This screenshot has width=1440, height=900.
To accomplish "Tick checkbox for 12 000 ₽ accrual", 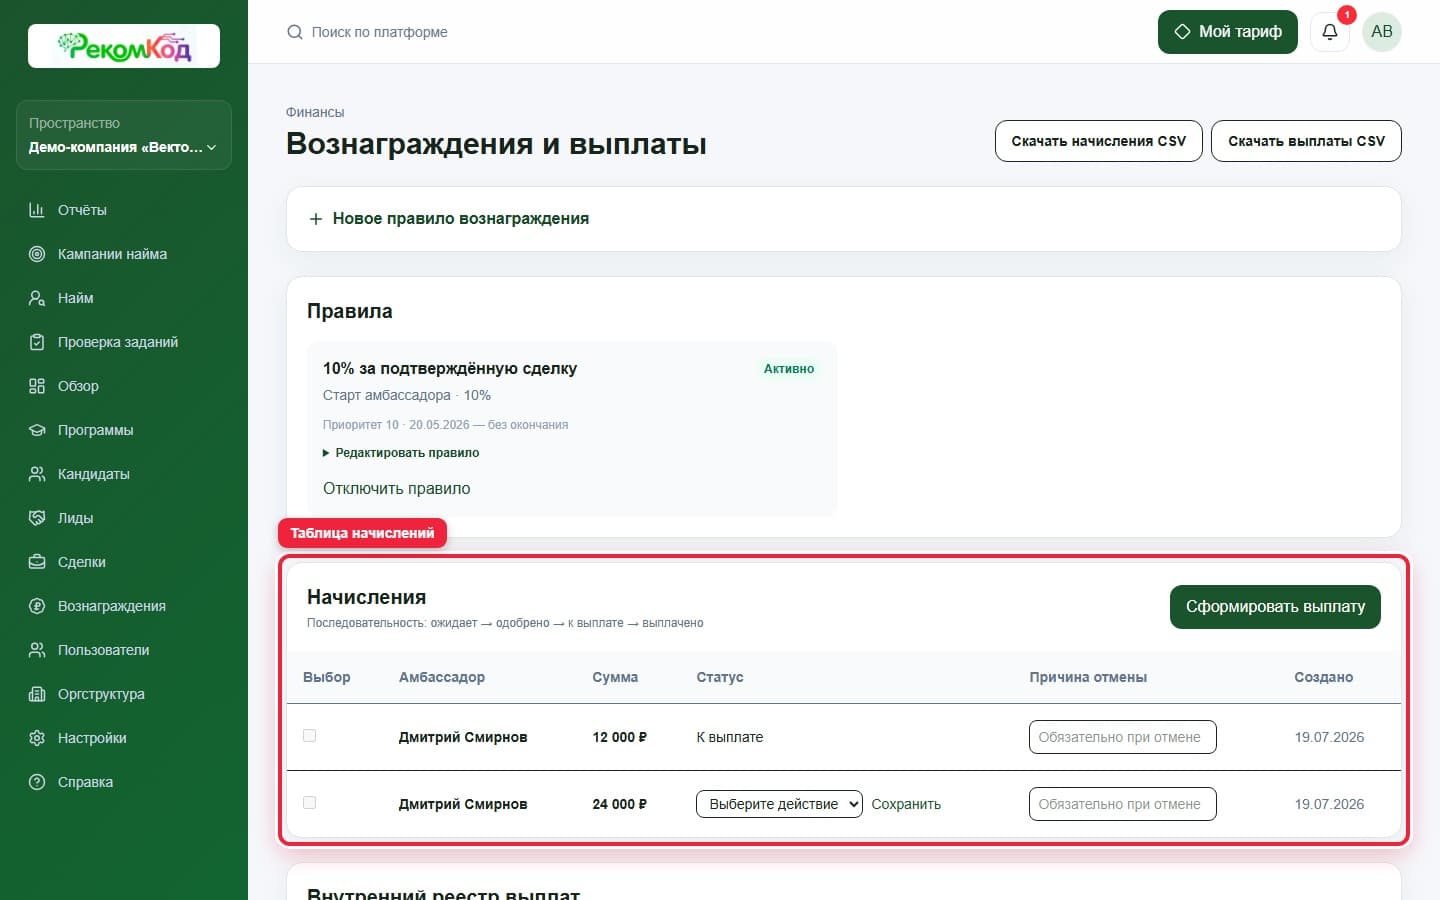I will [310, 736].
